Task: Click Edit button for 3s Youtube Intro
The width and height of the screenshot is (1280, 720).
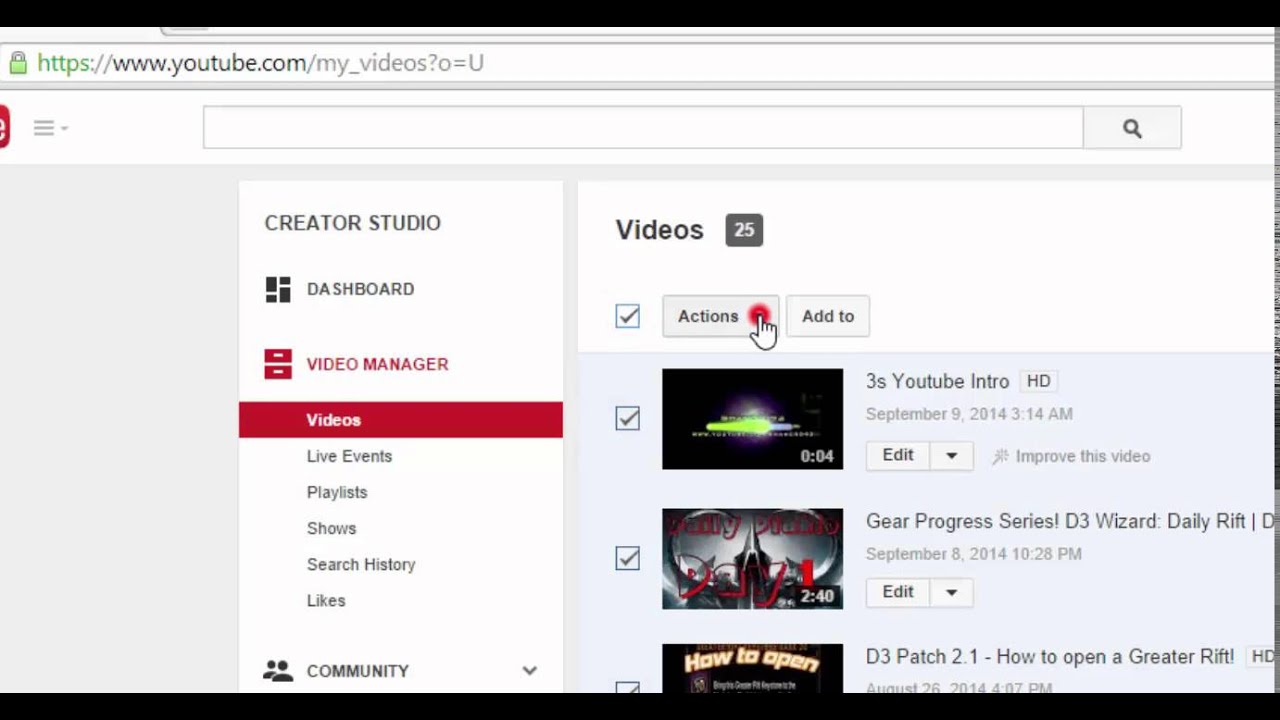Action: [898, 456]
